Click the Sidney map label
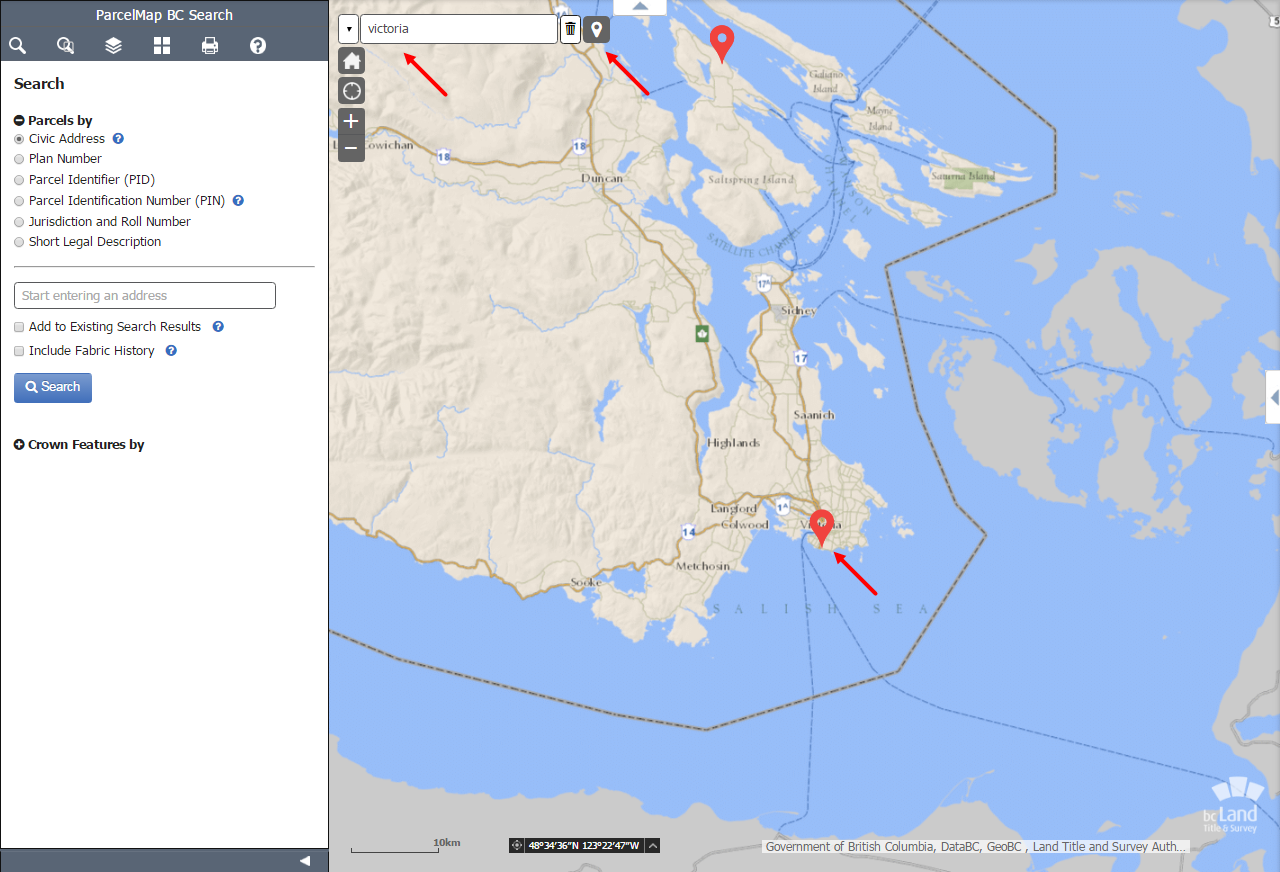This screenshot has height=872, width=1280. click(798, 311)
